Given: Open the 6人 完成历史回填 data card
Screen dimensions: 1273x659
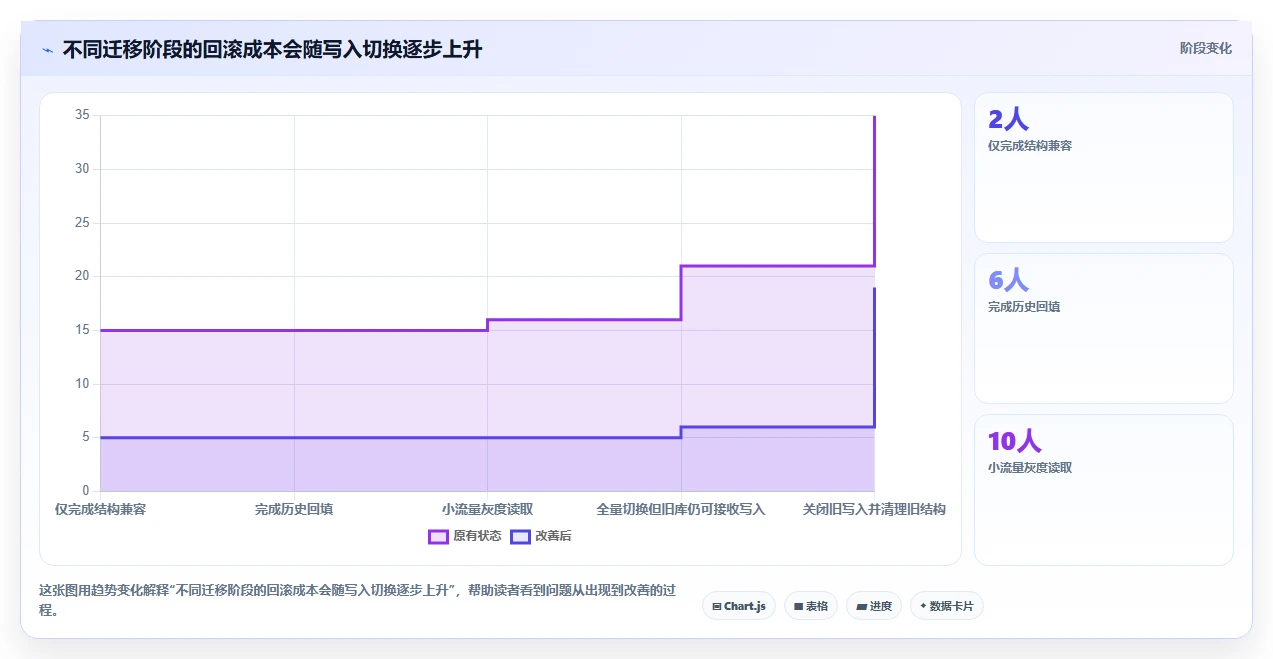Looking at the screenshot, I should (x=1104, y=329).
